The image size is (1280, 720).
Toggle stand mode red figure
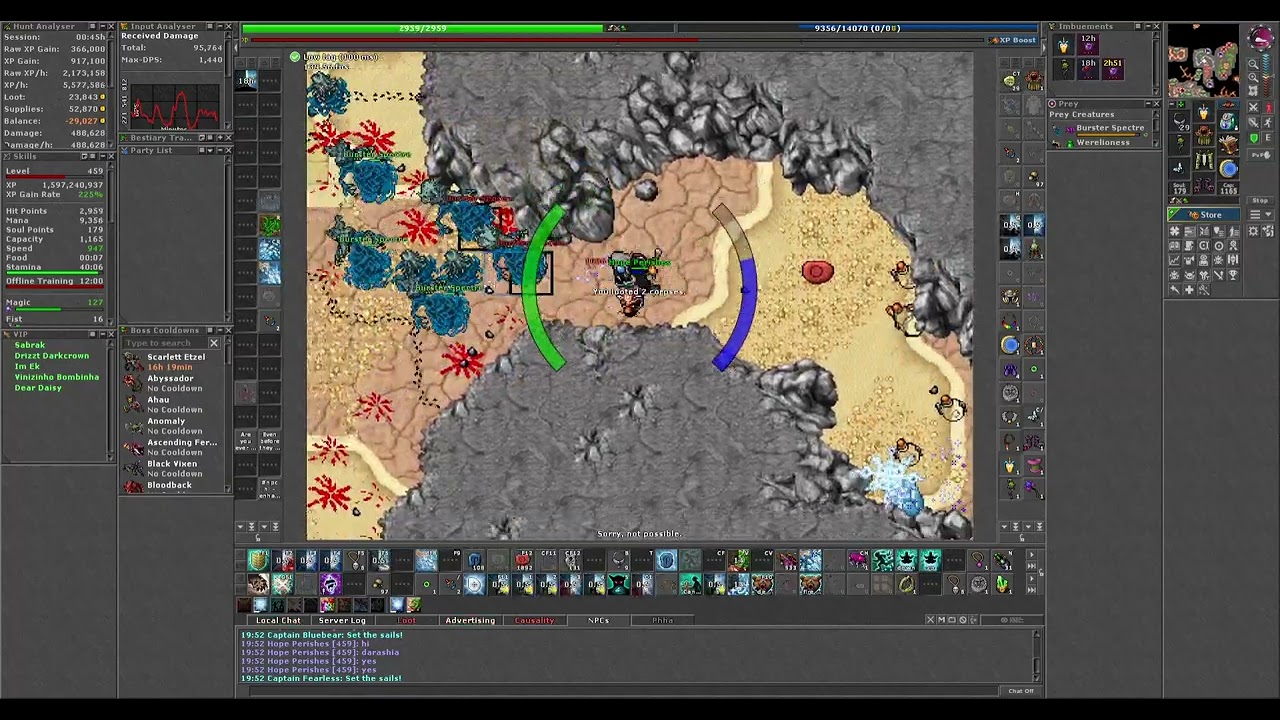point(1267,109)
